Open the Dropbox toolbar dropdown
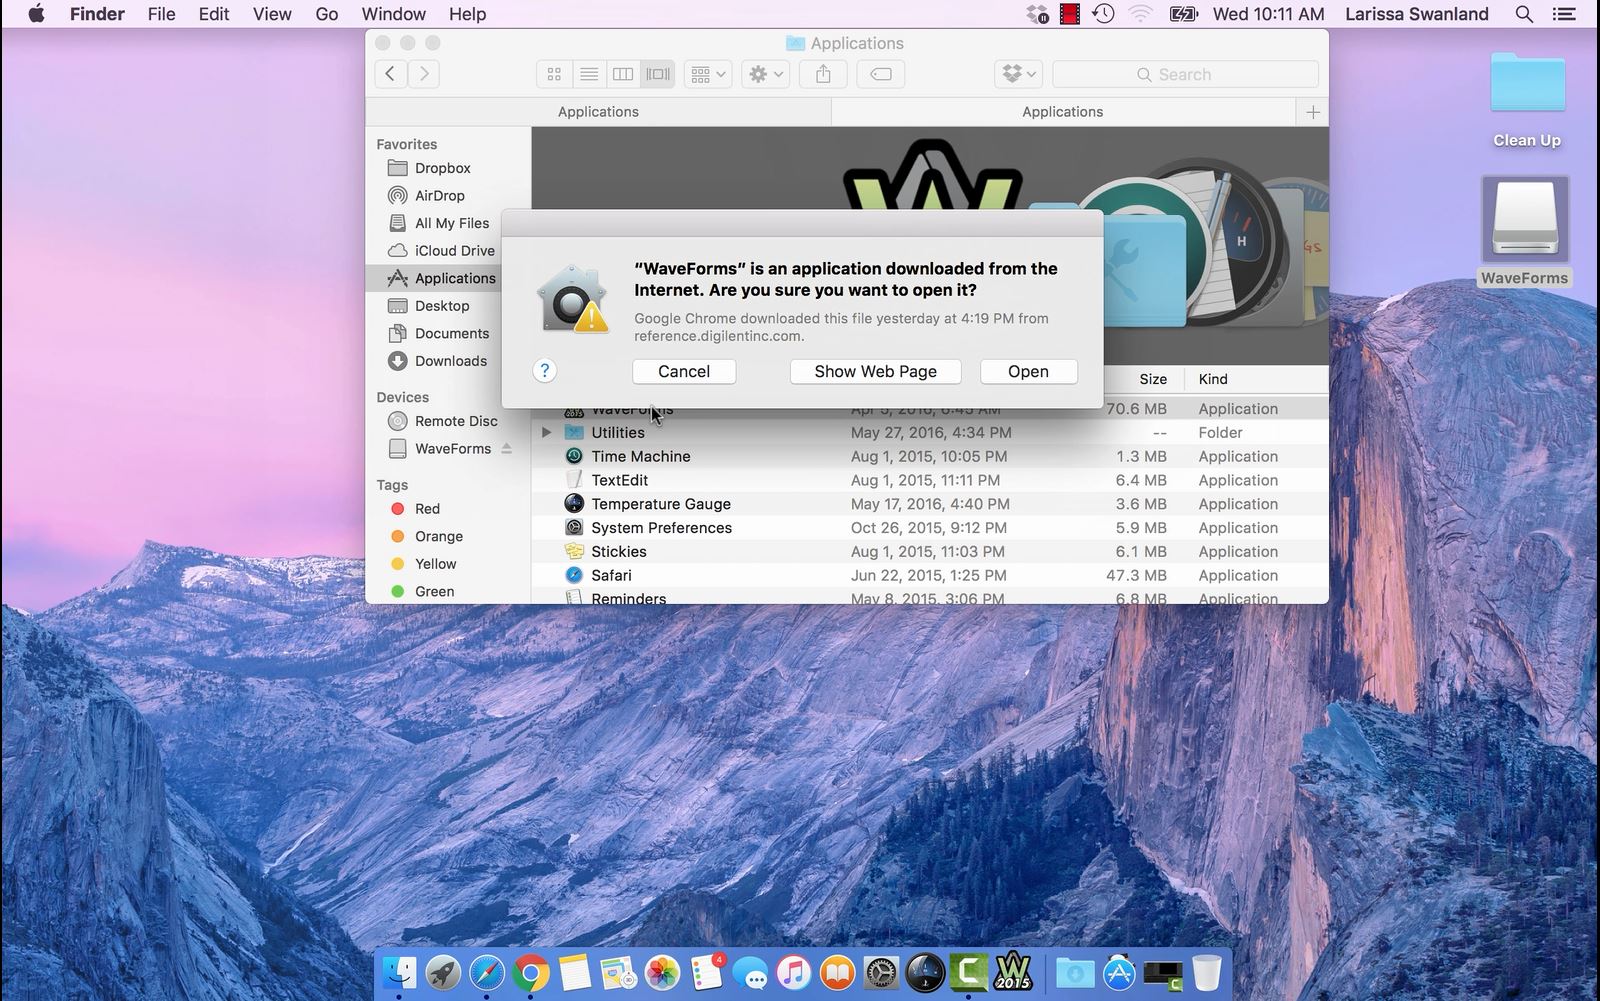 pos(1020,74)
